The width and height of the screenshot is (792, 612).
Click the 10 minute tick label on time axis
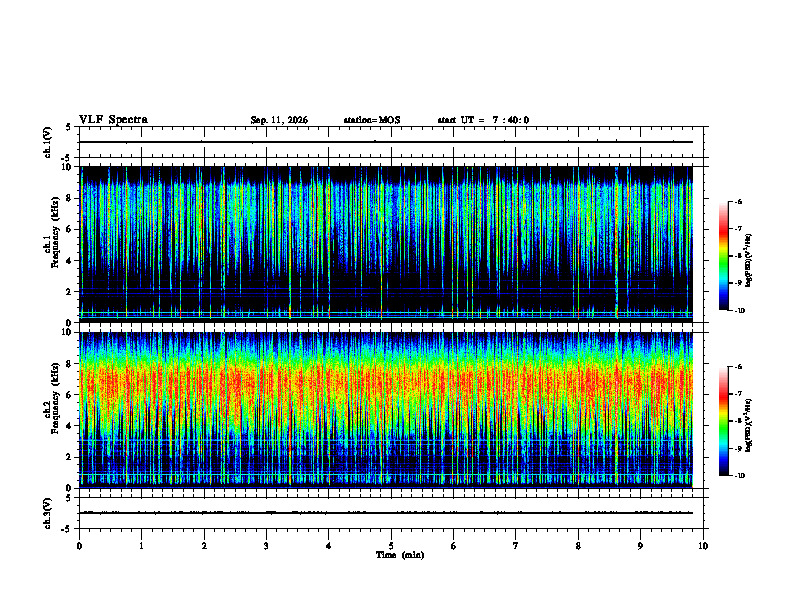tap(703, 546)
